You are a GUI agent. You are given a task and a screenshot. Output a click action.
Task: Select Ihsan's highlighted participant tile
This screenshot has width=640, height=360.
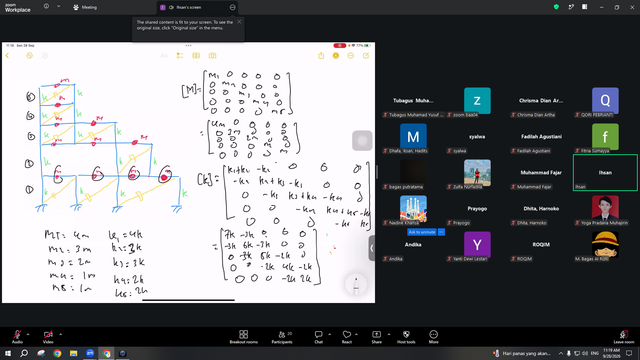pos(605,172)
